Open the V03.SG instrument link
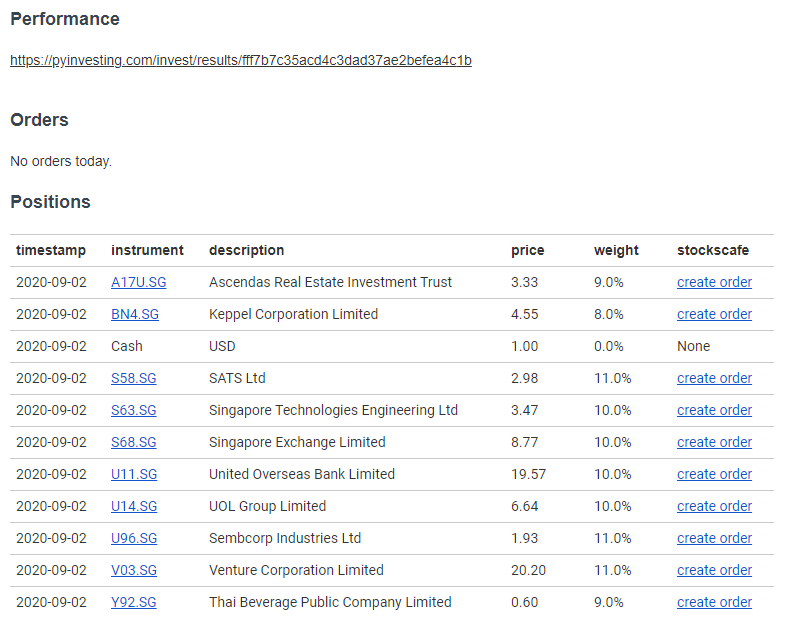Image resolution: width=785 pixels, height=622 pixels. [x=134, y=570]
